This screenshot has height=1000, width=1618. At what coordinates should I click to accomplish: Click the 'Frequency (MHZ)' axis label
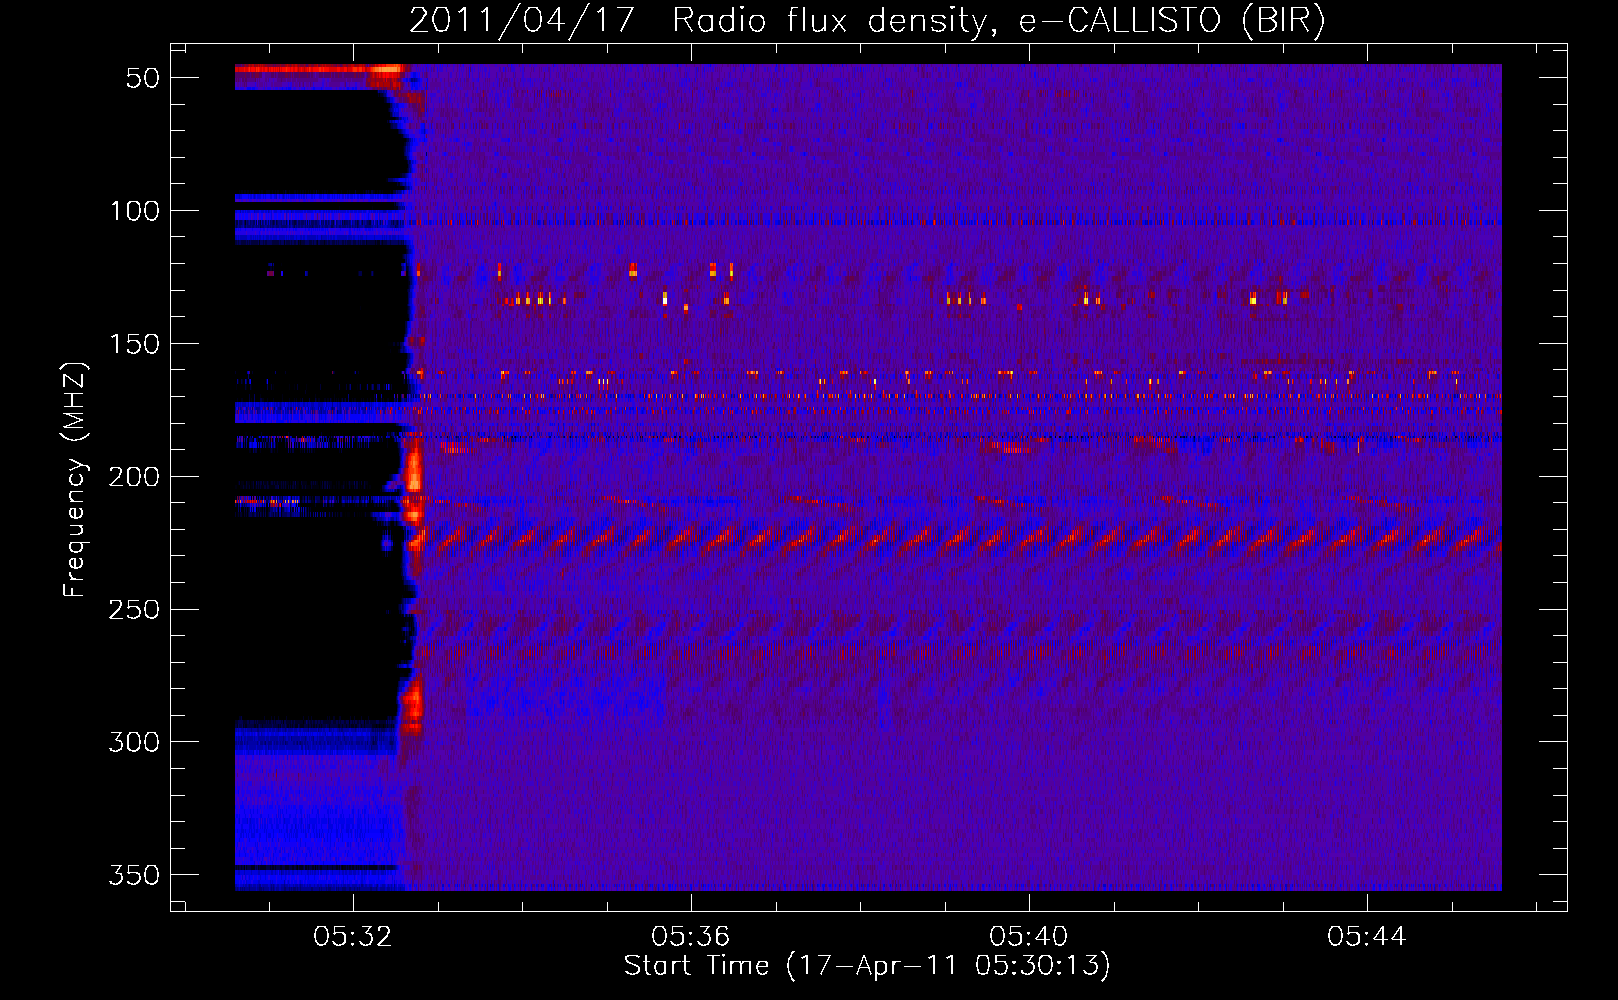point(75,479)
